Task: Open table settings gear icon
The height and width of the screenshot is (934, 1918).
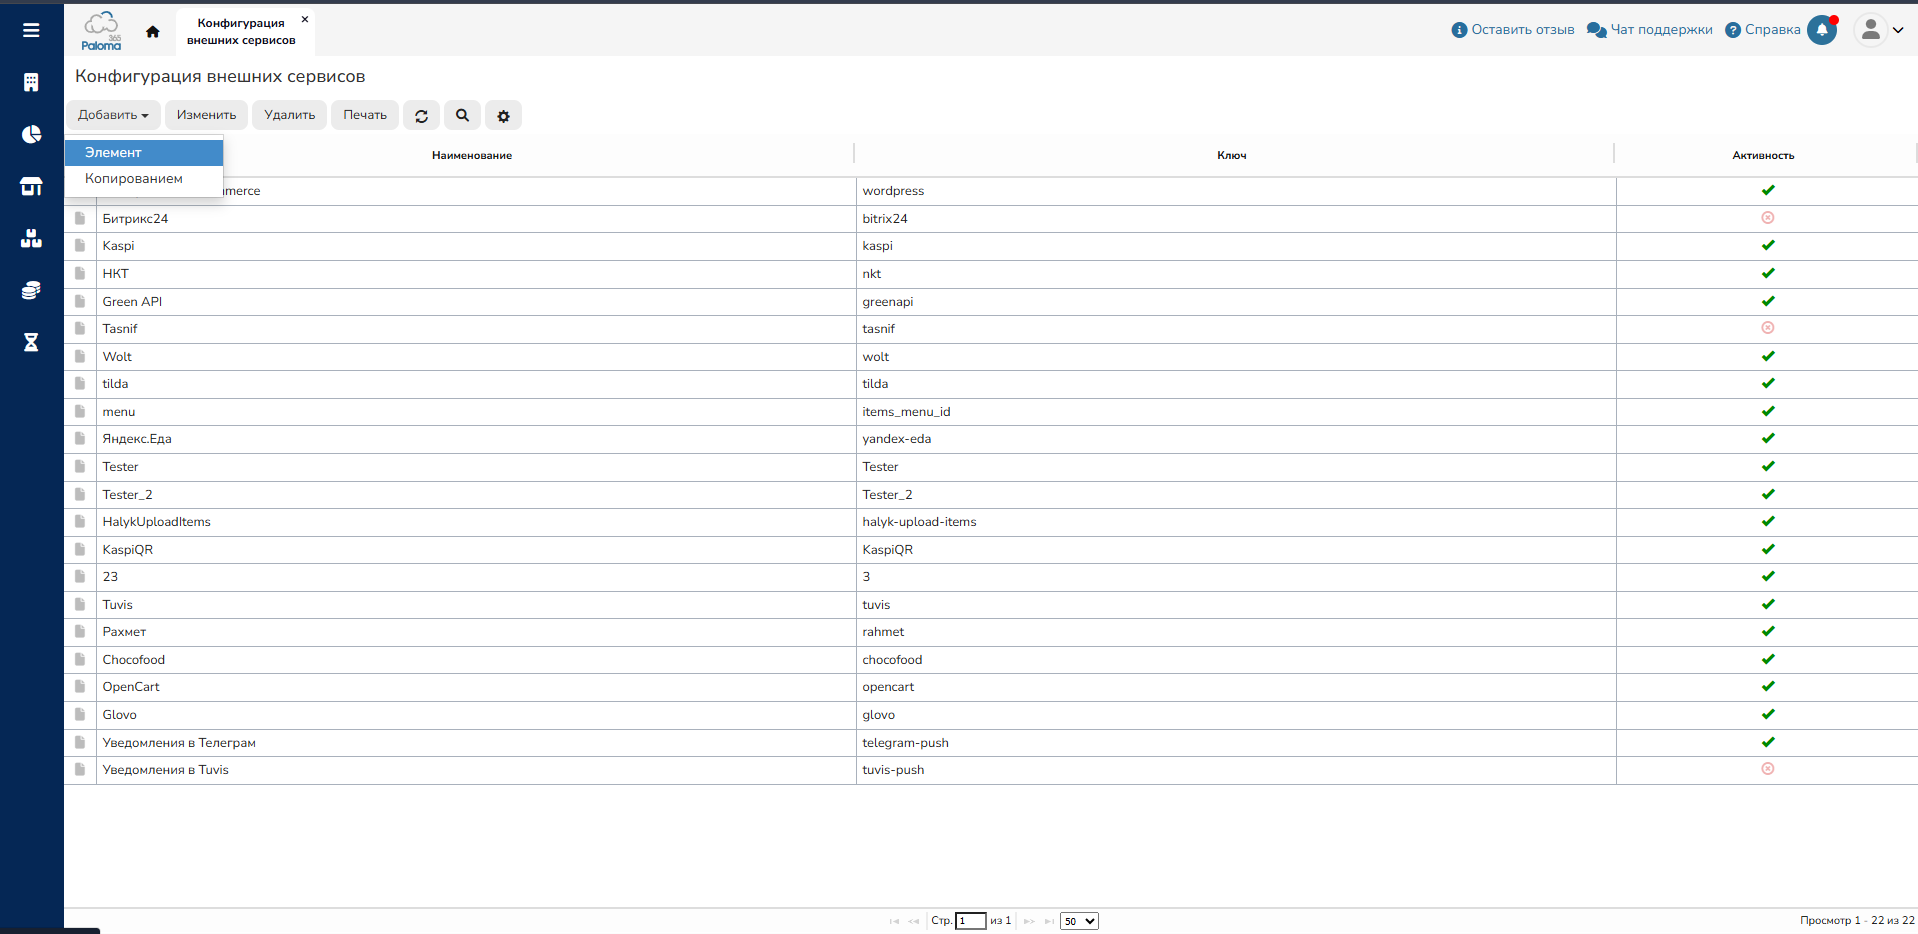Action: pos(503,116)
